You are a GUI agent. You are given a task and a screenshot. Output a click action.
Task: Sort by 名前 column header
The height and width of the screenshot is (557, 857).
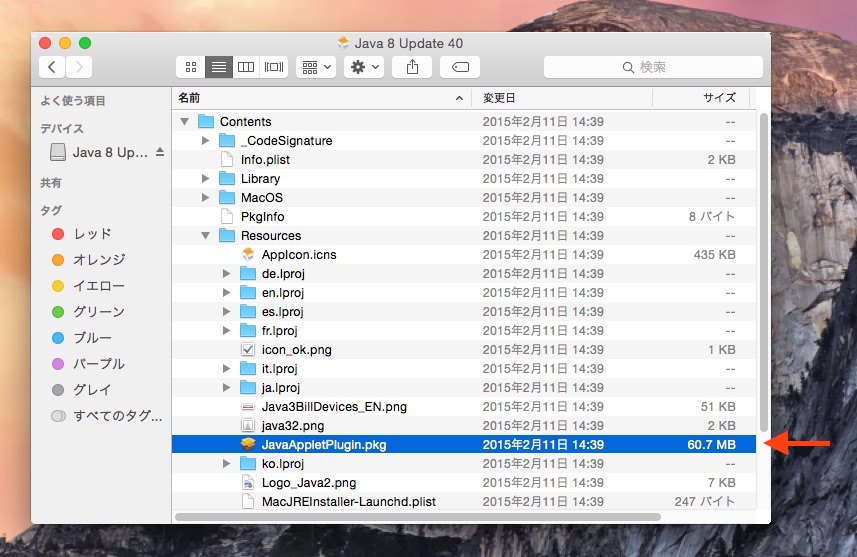click(x=321, y=98)
